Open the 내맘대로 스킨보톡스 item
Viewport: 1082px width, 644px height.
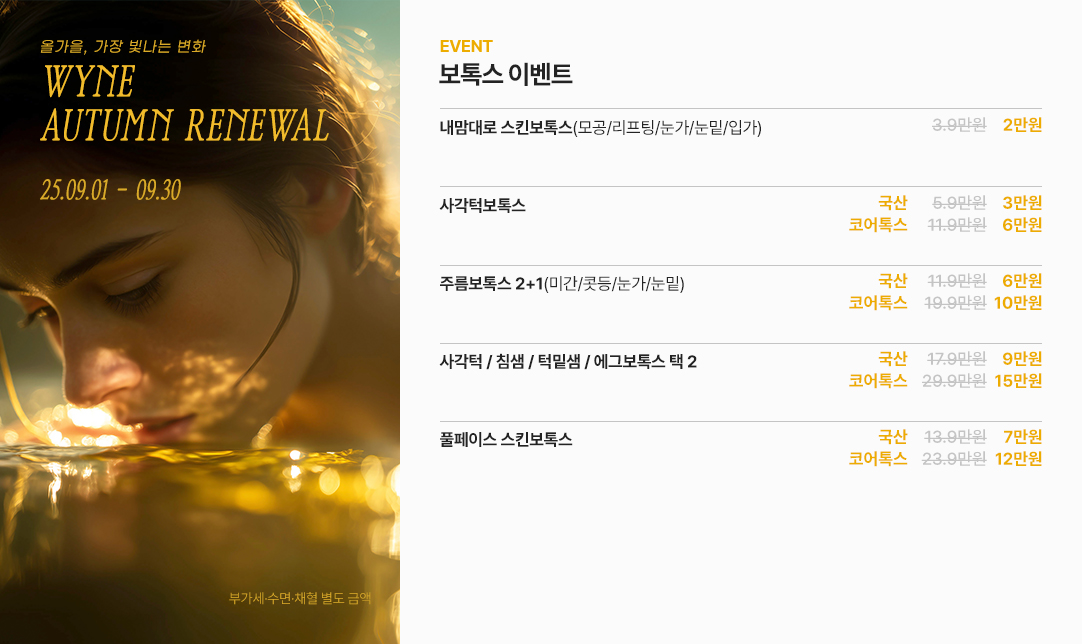600,128
